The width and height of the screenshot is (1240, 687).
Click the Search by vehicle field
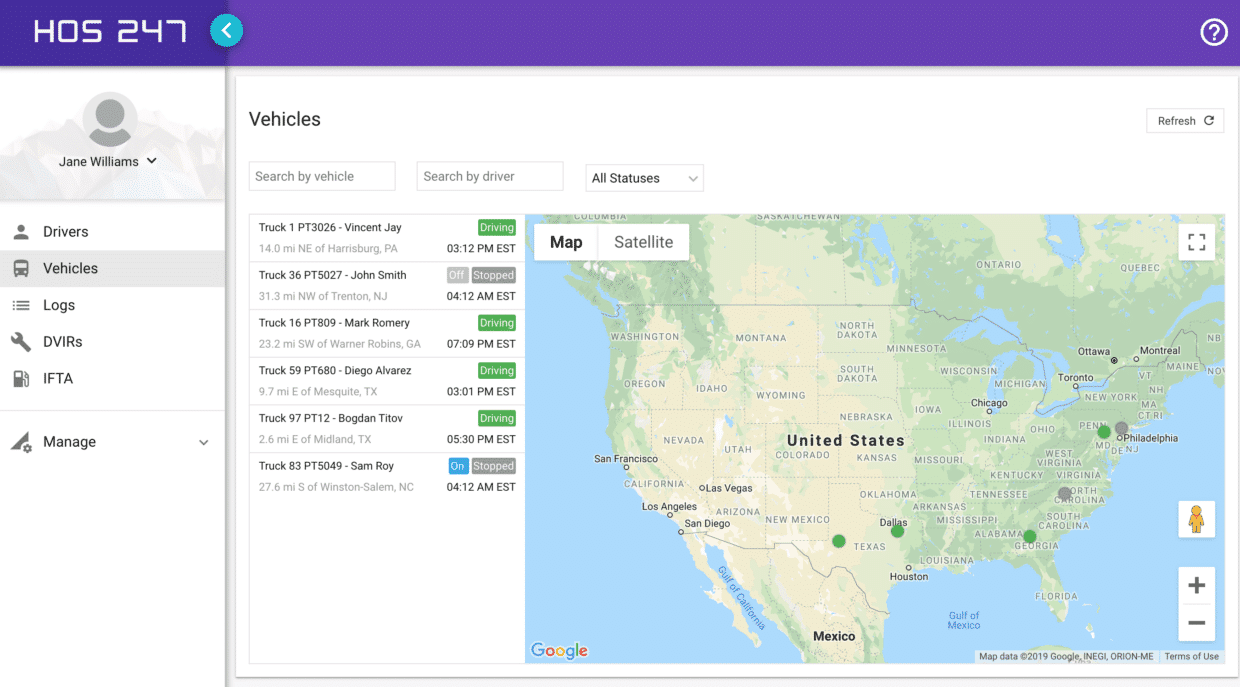click(322, 175)
